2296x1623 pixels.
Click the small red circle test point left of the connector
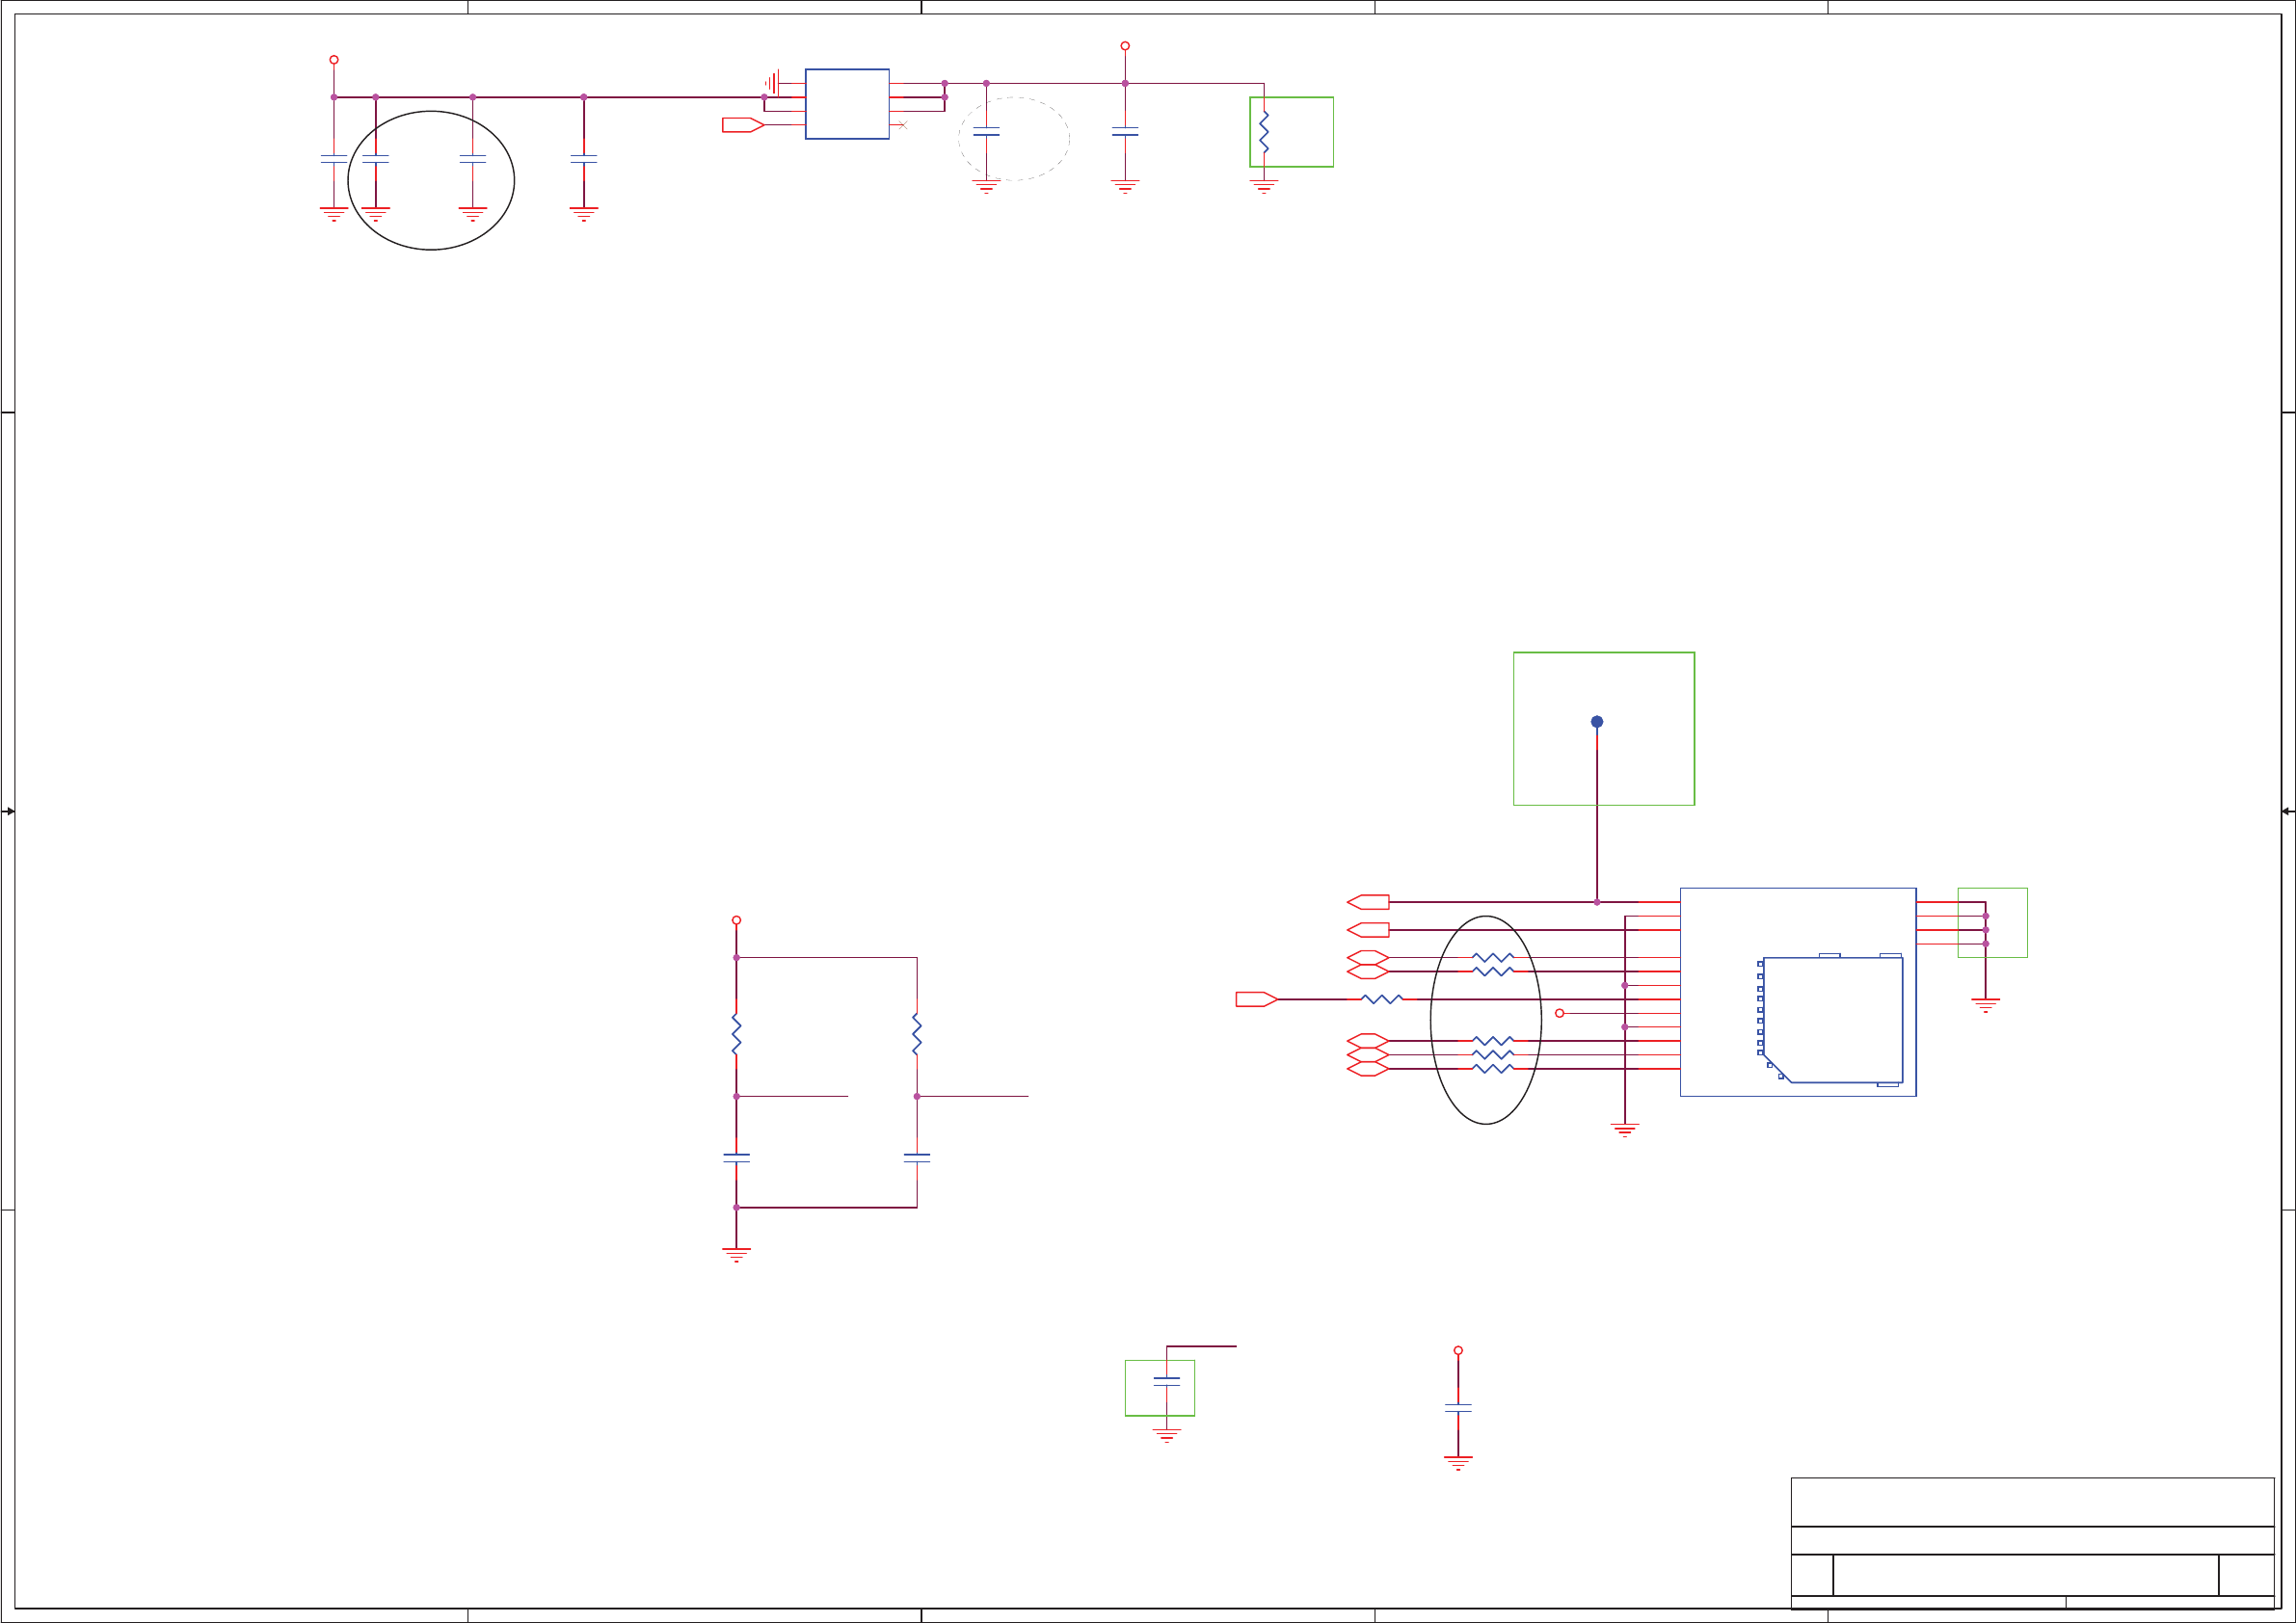[1559, 1013]
